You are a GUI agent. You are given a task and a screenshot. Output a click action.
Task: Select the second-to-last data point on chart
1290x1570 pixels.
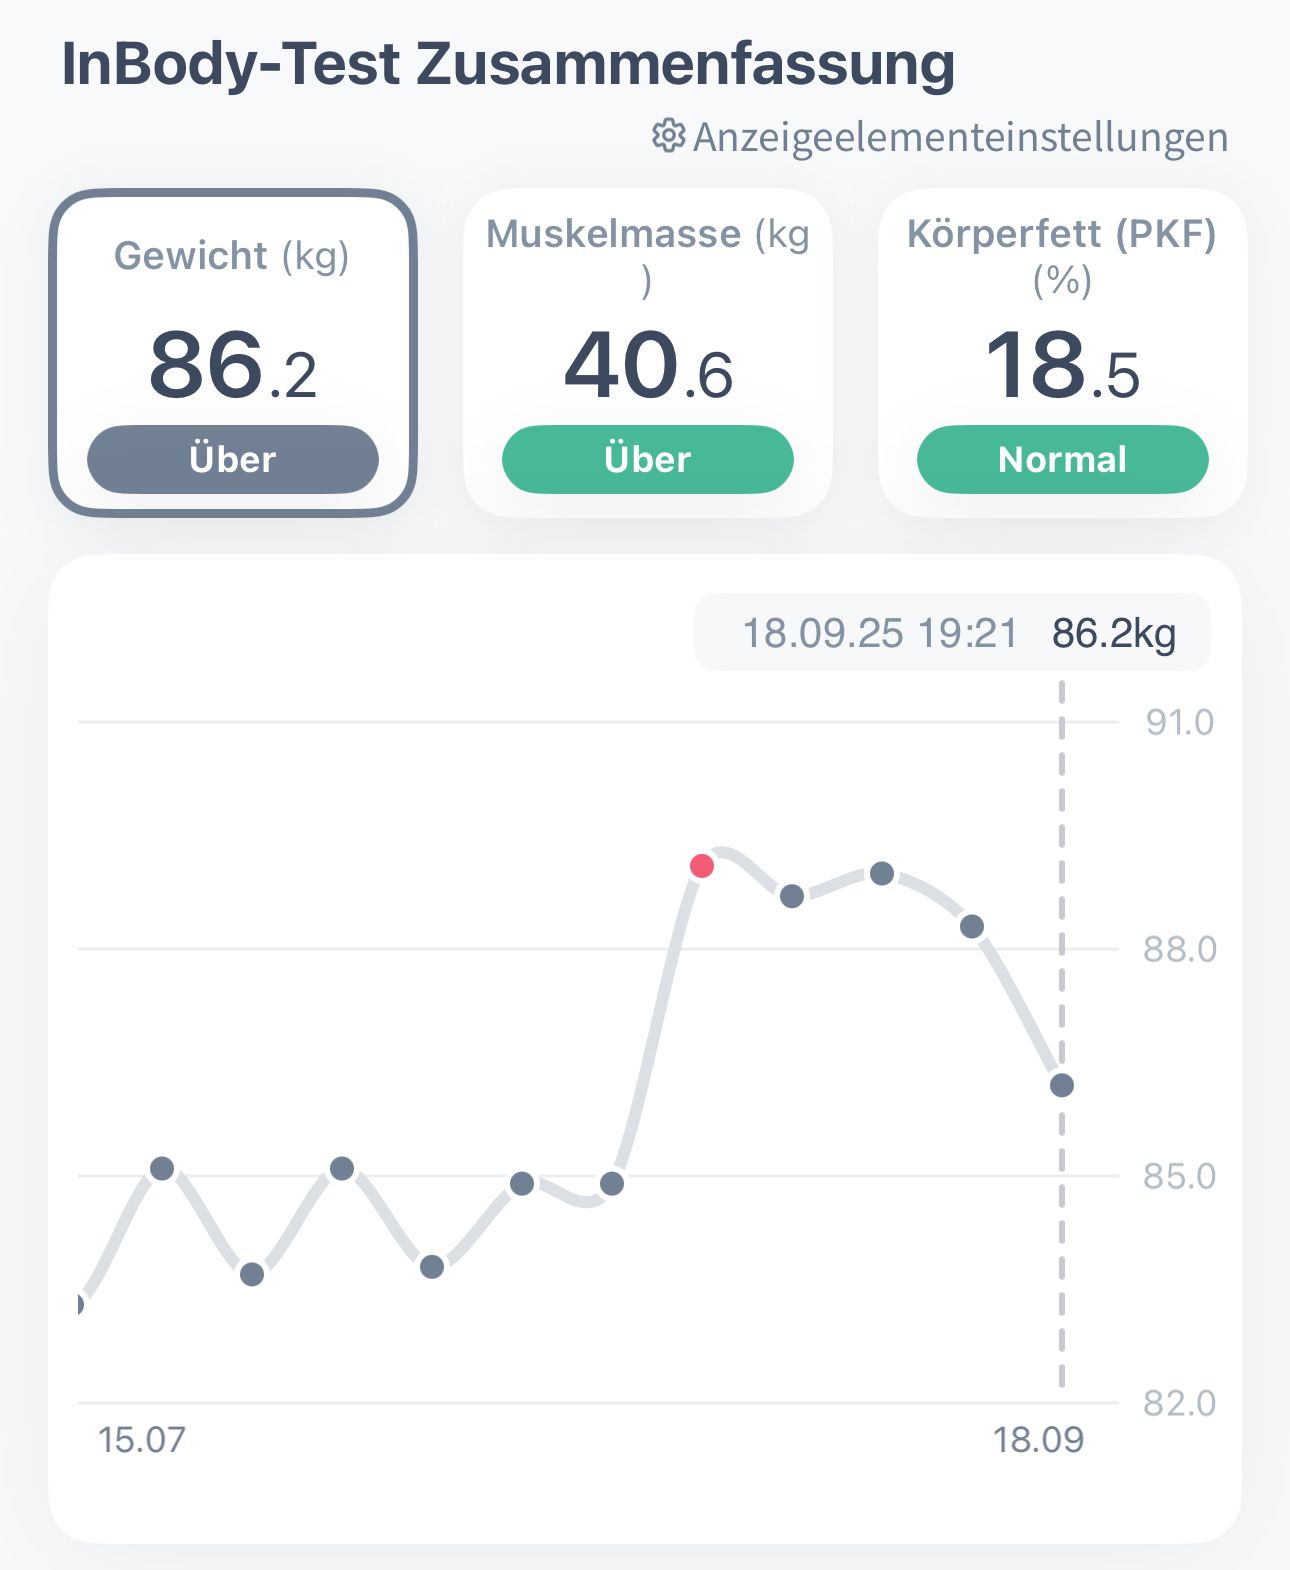[972, 927]
